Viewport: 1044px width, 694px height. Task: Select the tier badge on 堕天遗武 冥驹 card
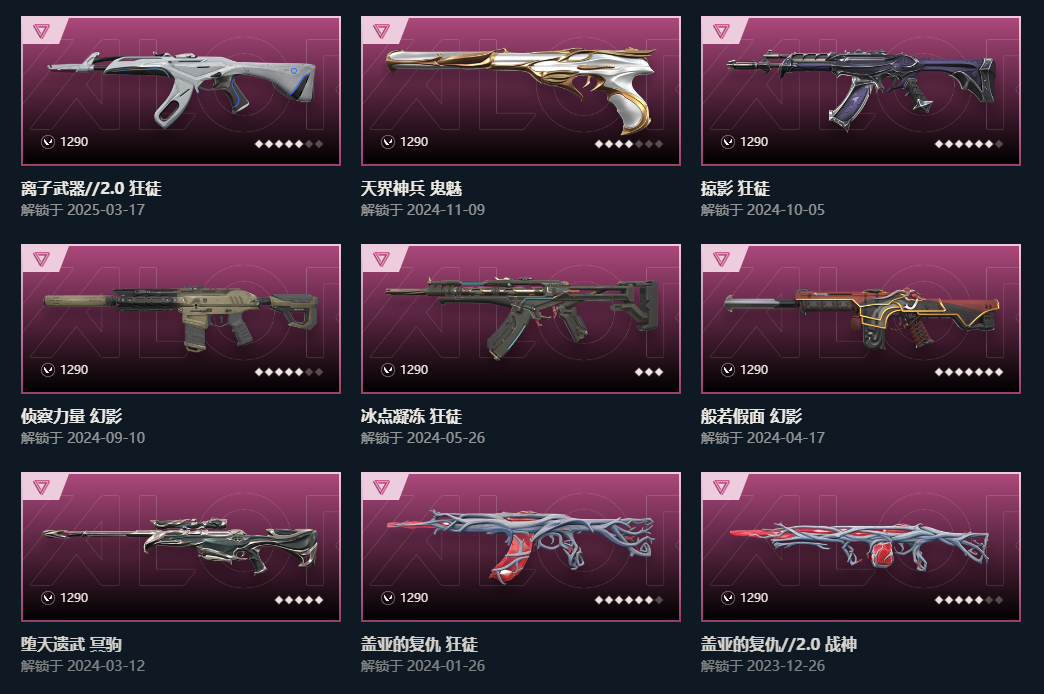[x=41, y=487]
